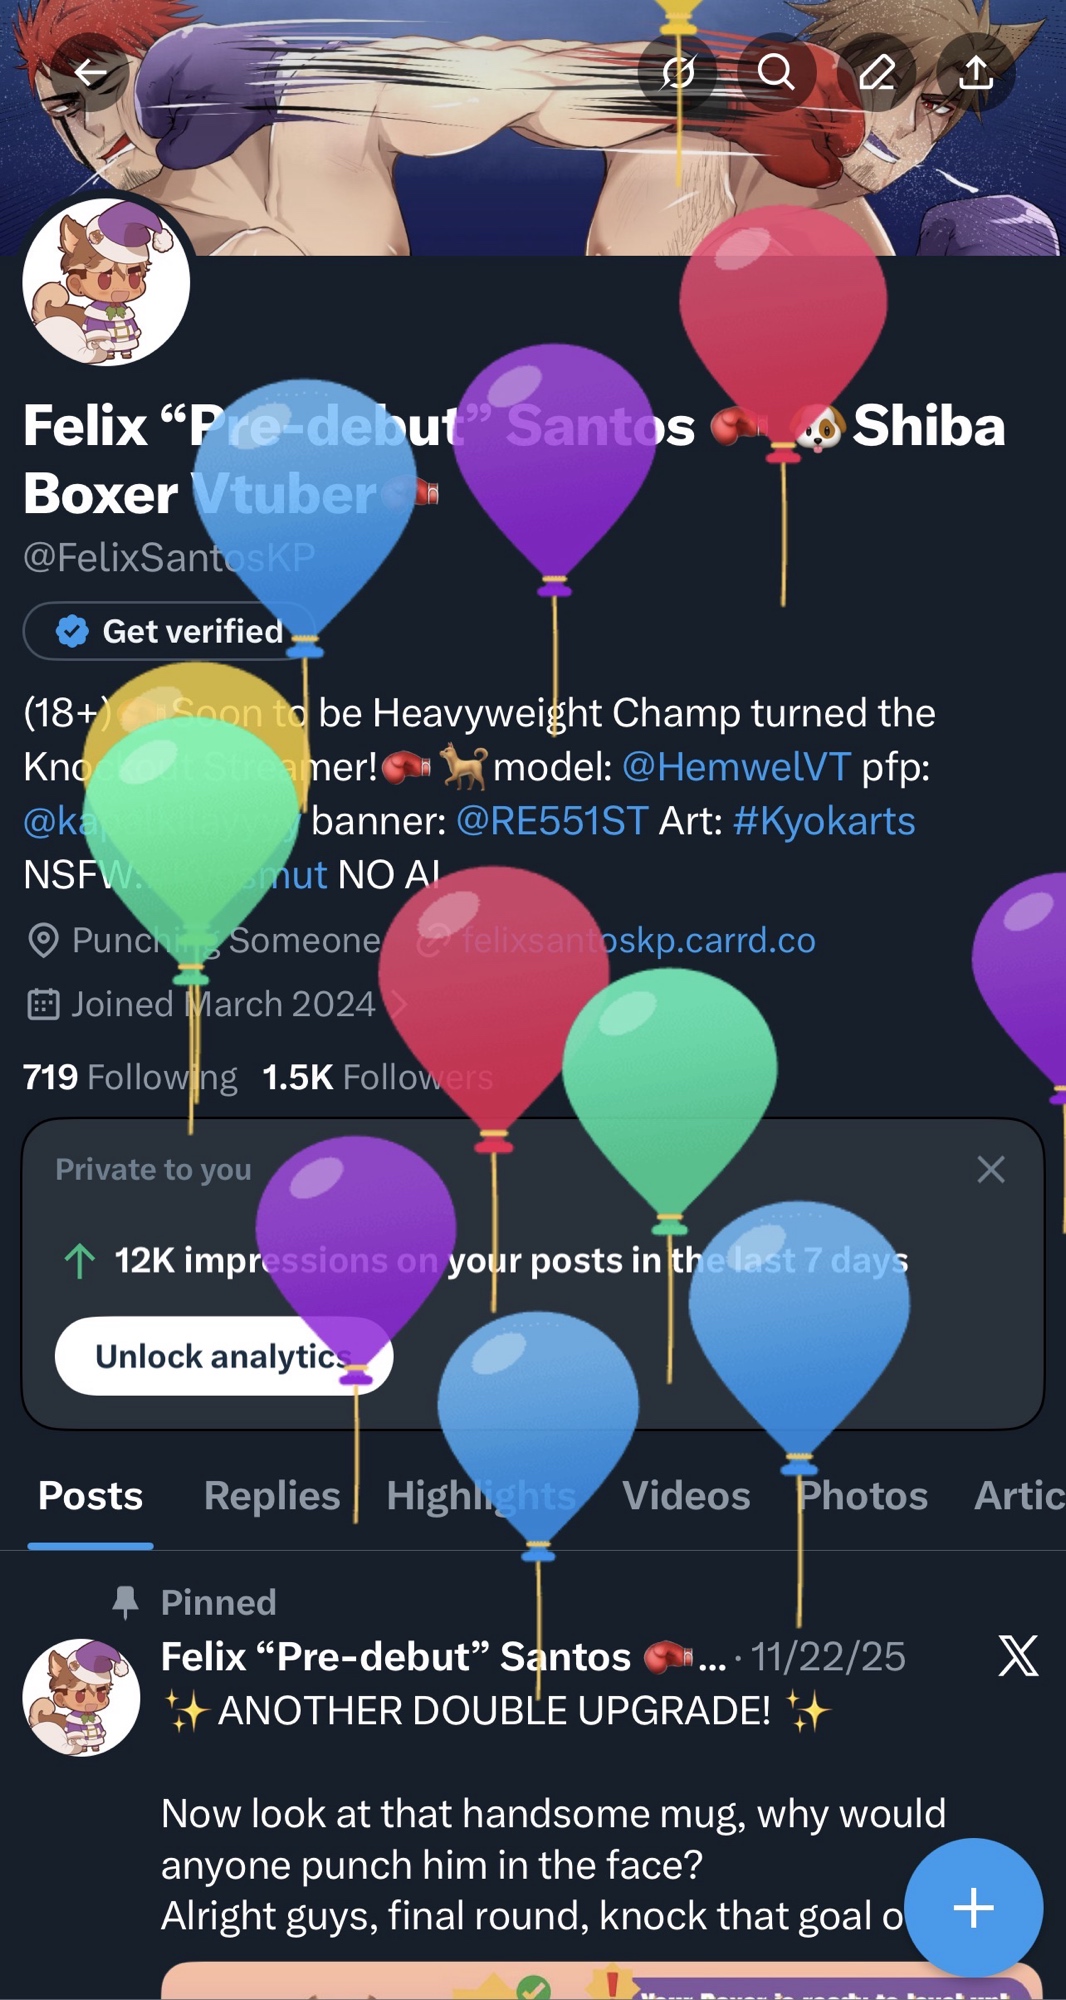Open the Photos tab
The height and width of the screenshot is (2000, 1066).
coord(863,1496)
